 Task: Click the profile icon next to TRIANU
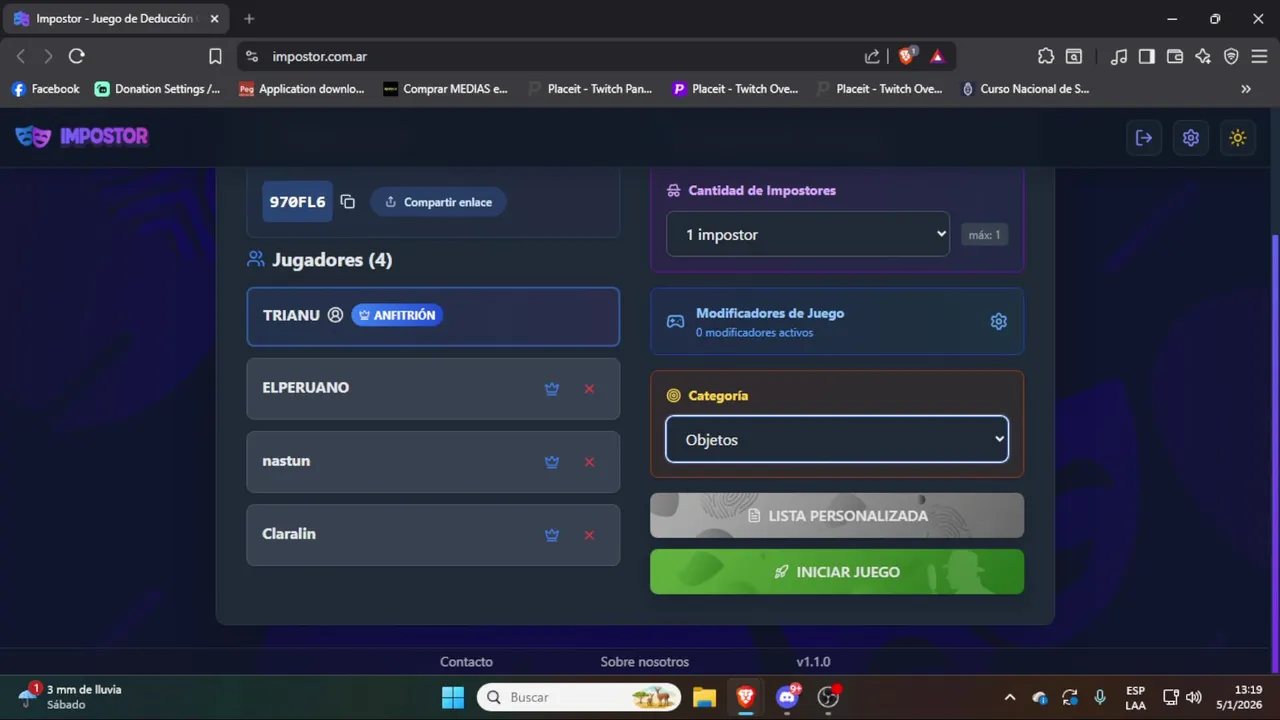(x=336, y=315)
